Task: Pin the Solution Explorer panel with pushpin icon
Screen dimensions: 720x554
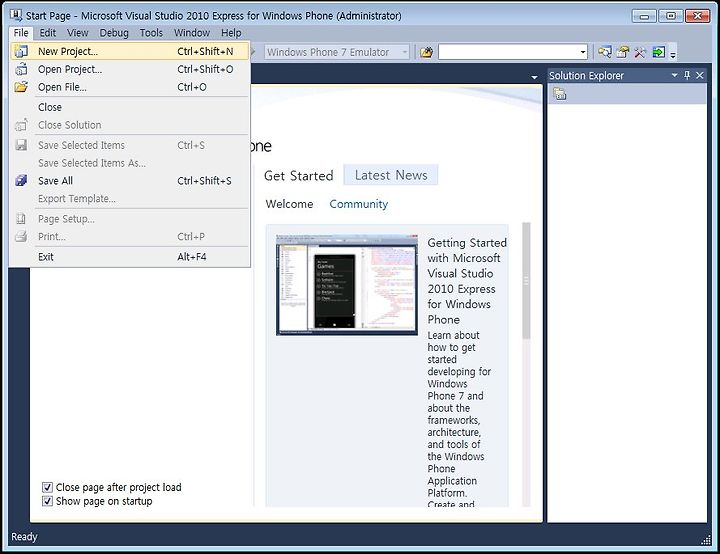Action: coord(687,75)
